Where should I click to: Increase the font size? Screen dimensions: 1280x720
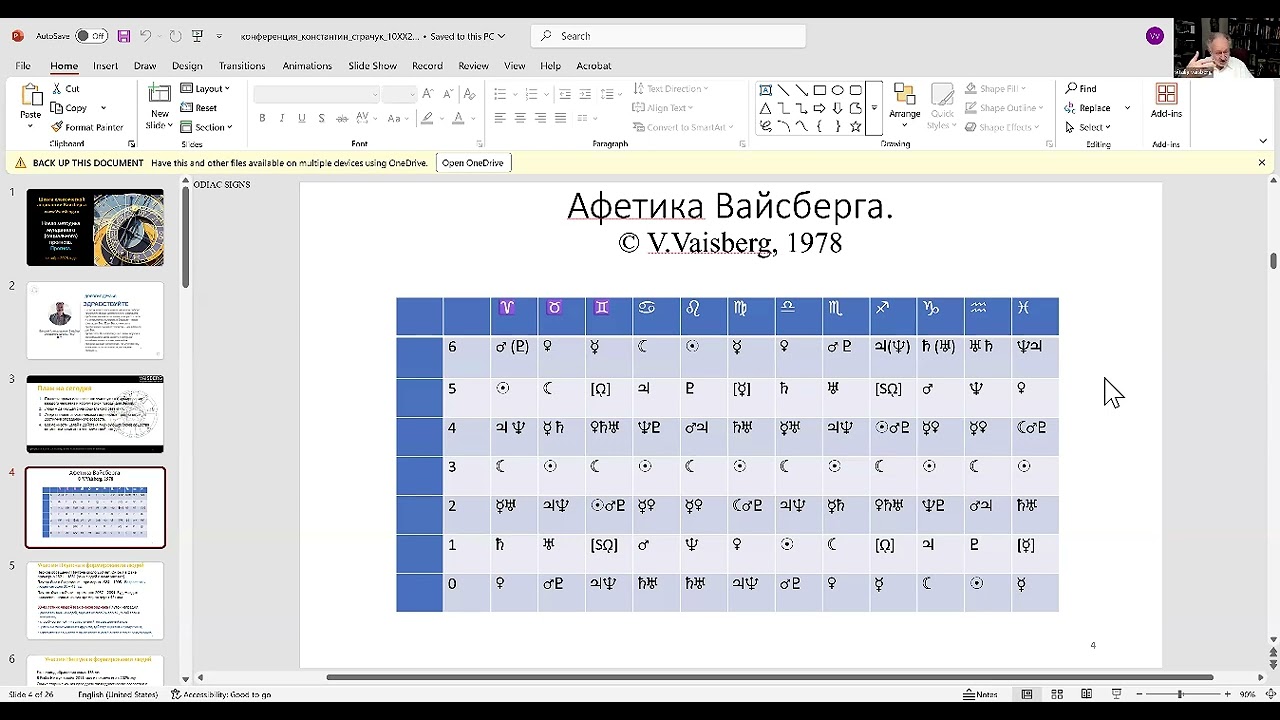pyautogui.click(x=428, y=94)
